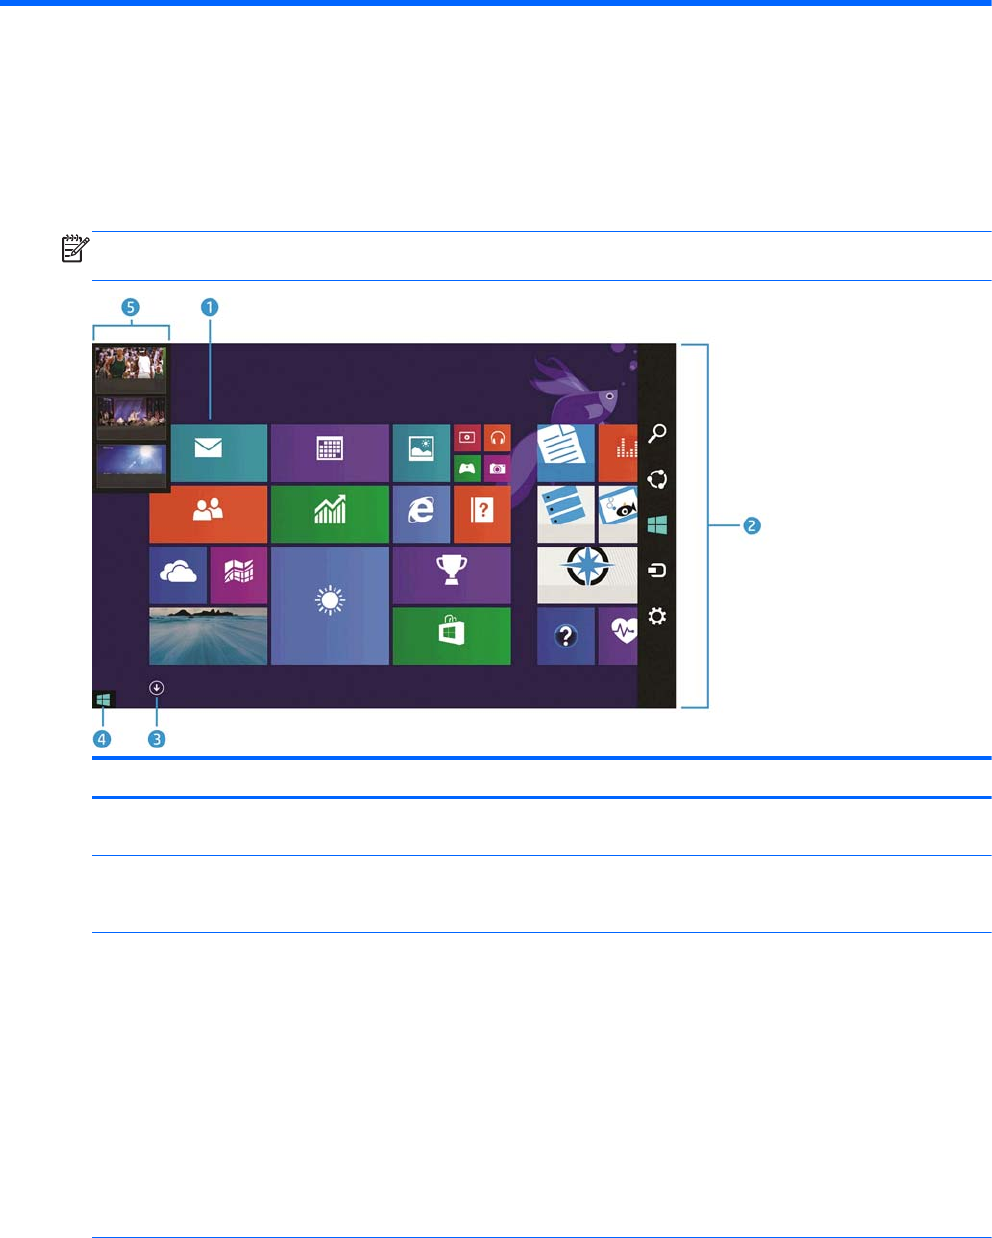Click the down arrow to show all apps

coord(157,688)
